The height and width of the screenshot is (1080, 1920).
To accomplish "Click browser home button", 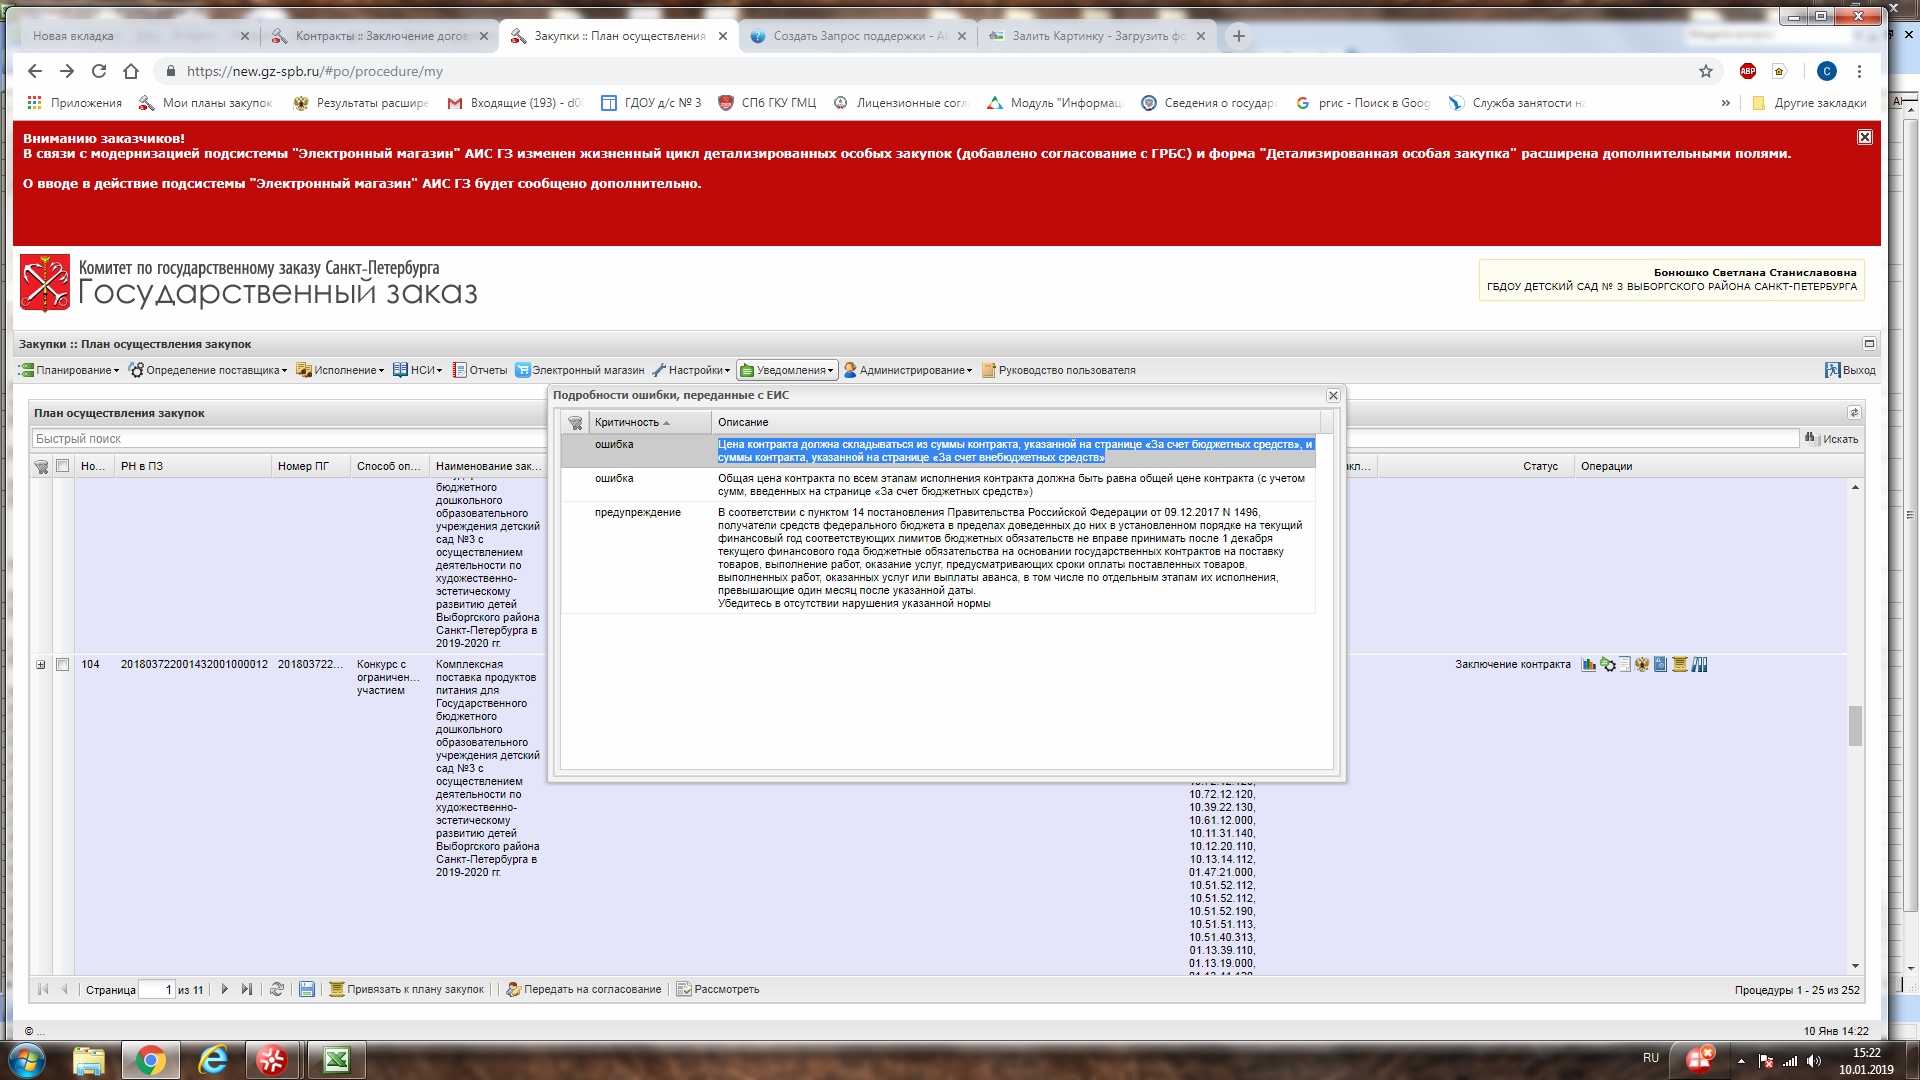I will [131, 71].
